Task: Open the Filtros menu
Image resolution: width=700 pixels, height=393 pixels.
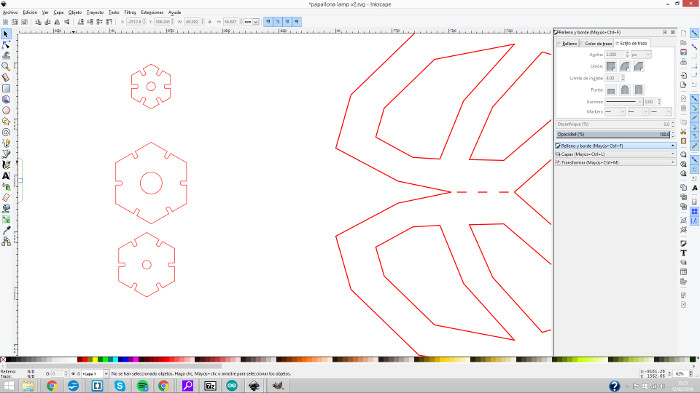Action: [x=130, y=13]
